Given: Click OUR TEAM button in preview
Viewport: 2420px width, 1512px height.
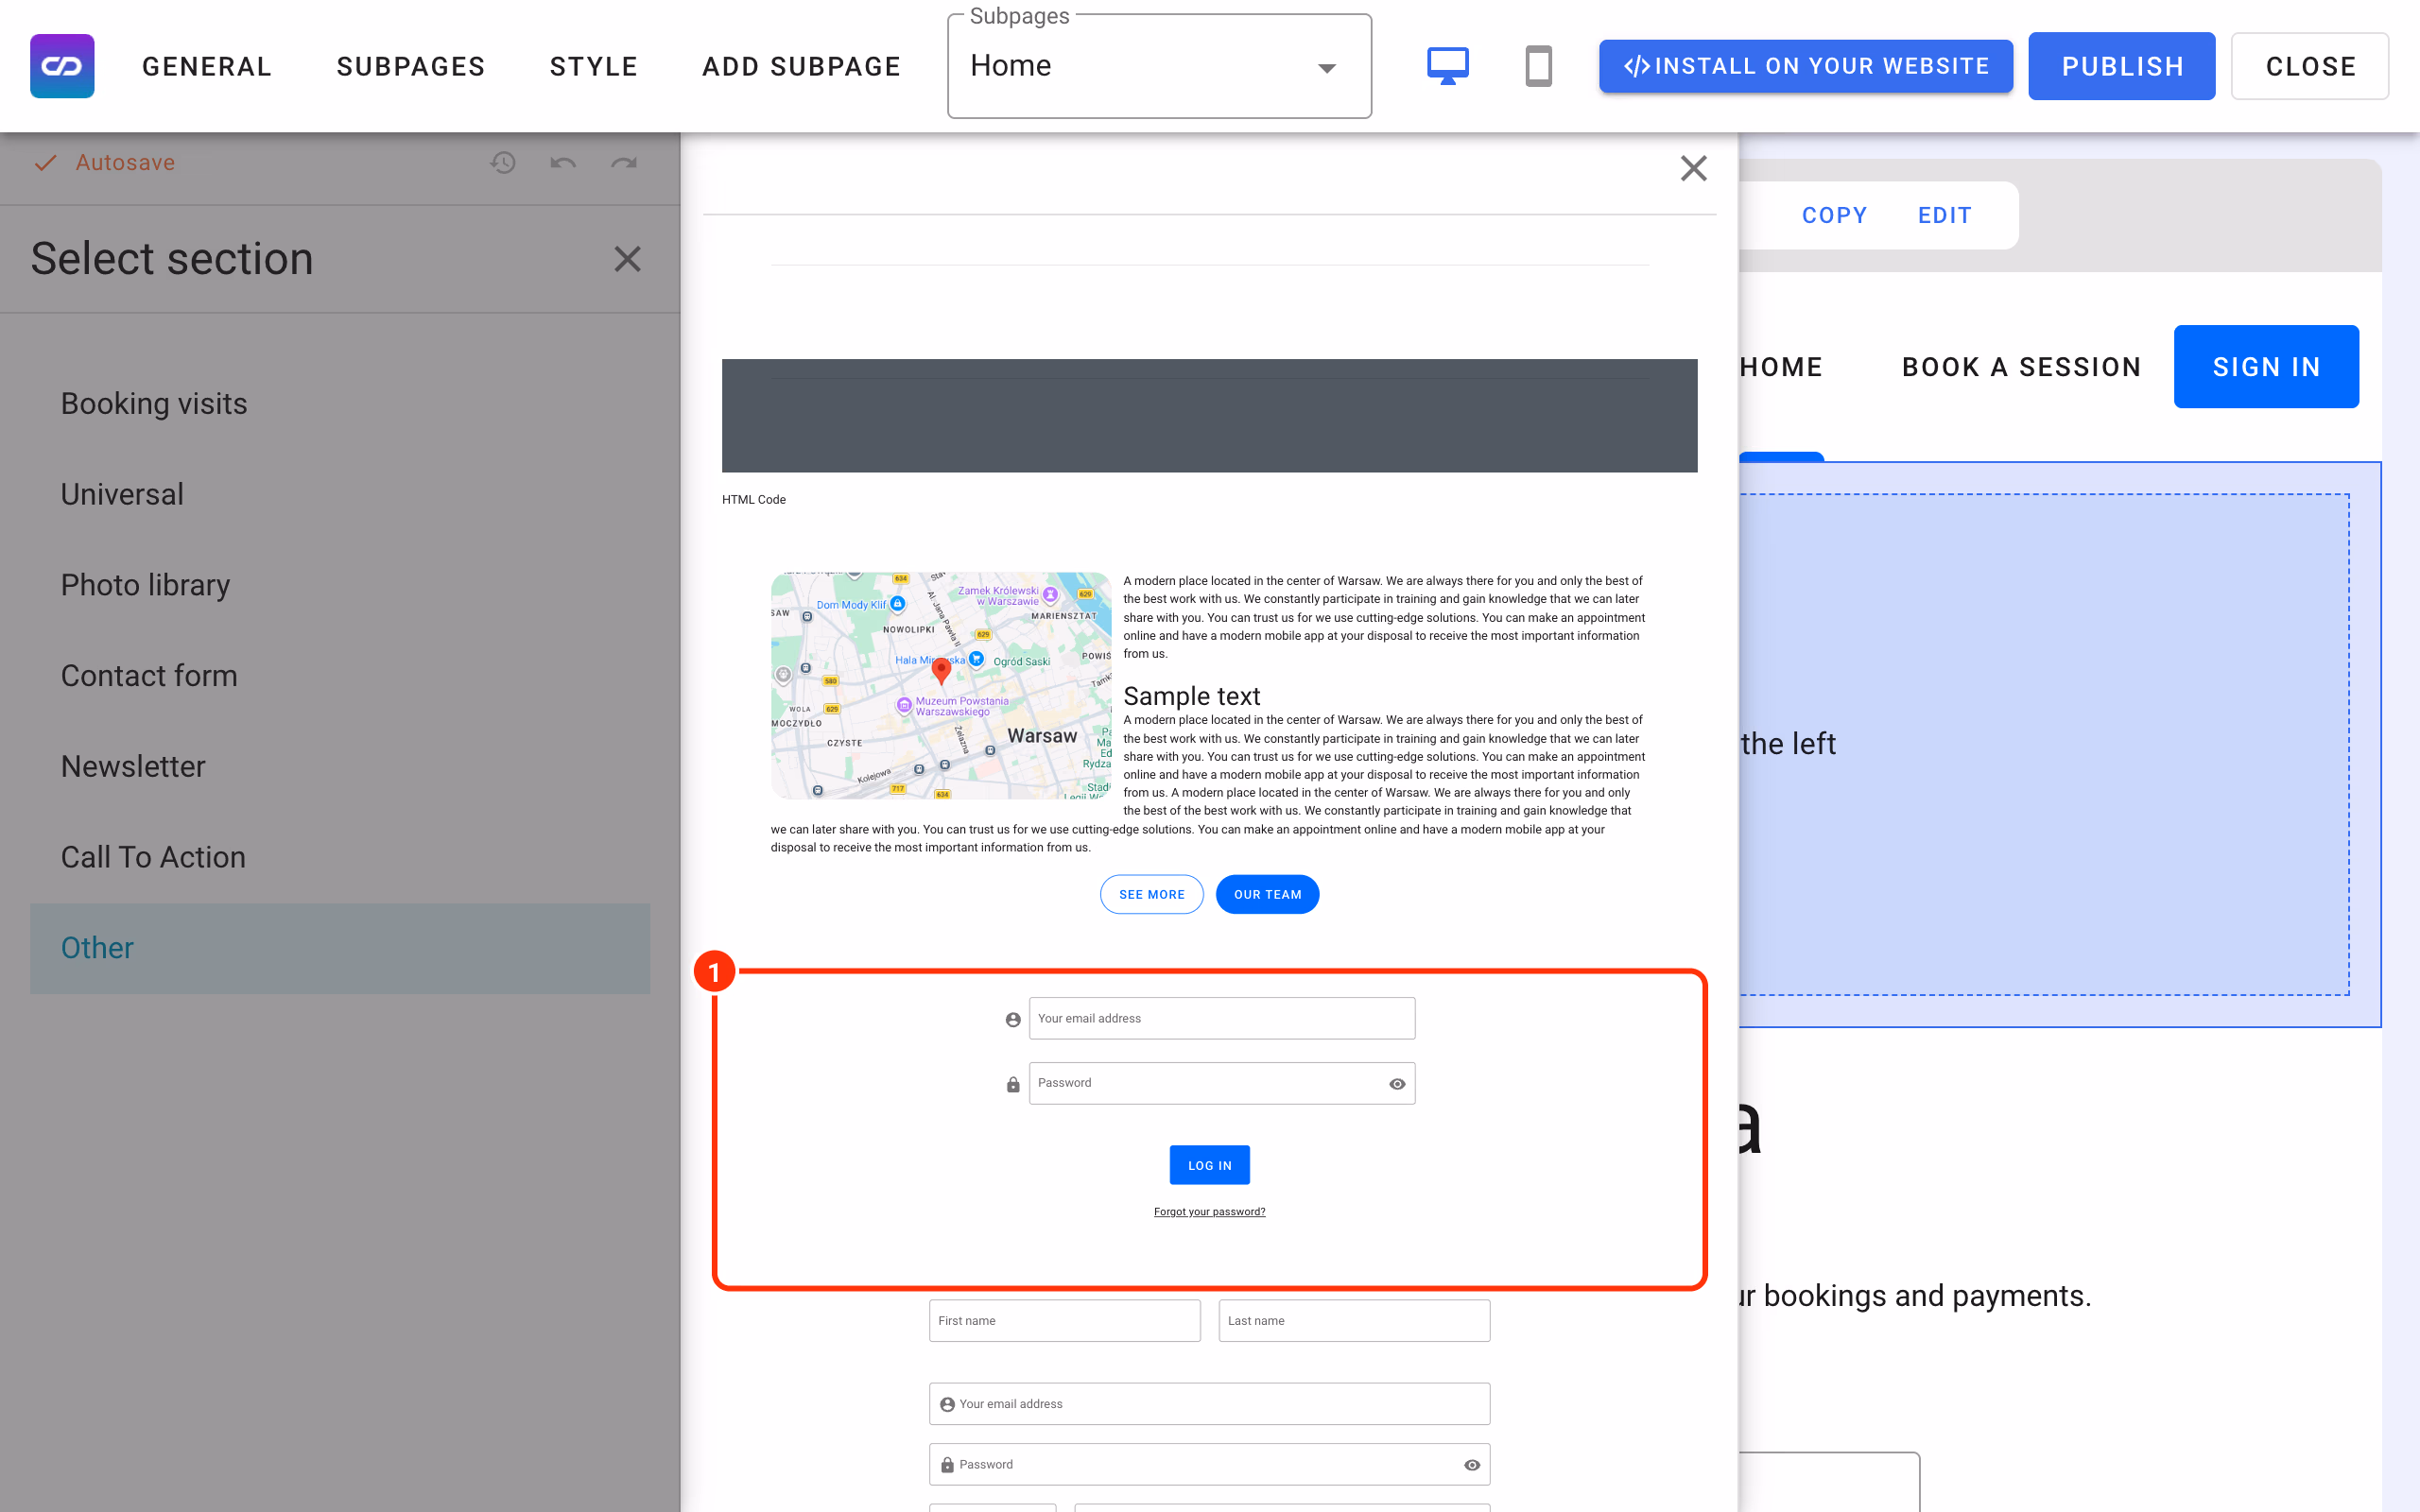Looking at the screenshot, I should click(x=1267, y=894).
